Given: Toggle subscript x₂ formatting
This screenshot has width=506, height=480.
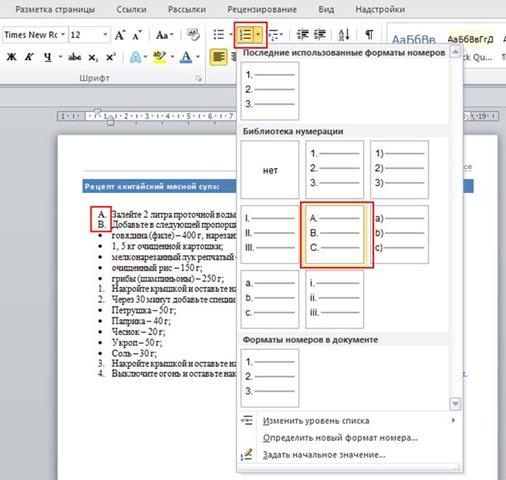Looking at the screenshot, I should click(x=93, y=57).
